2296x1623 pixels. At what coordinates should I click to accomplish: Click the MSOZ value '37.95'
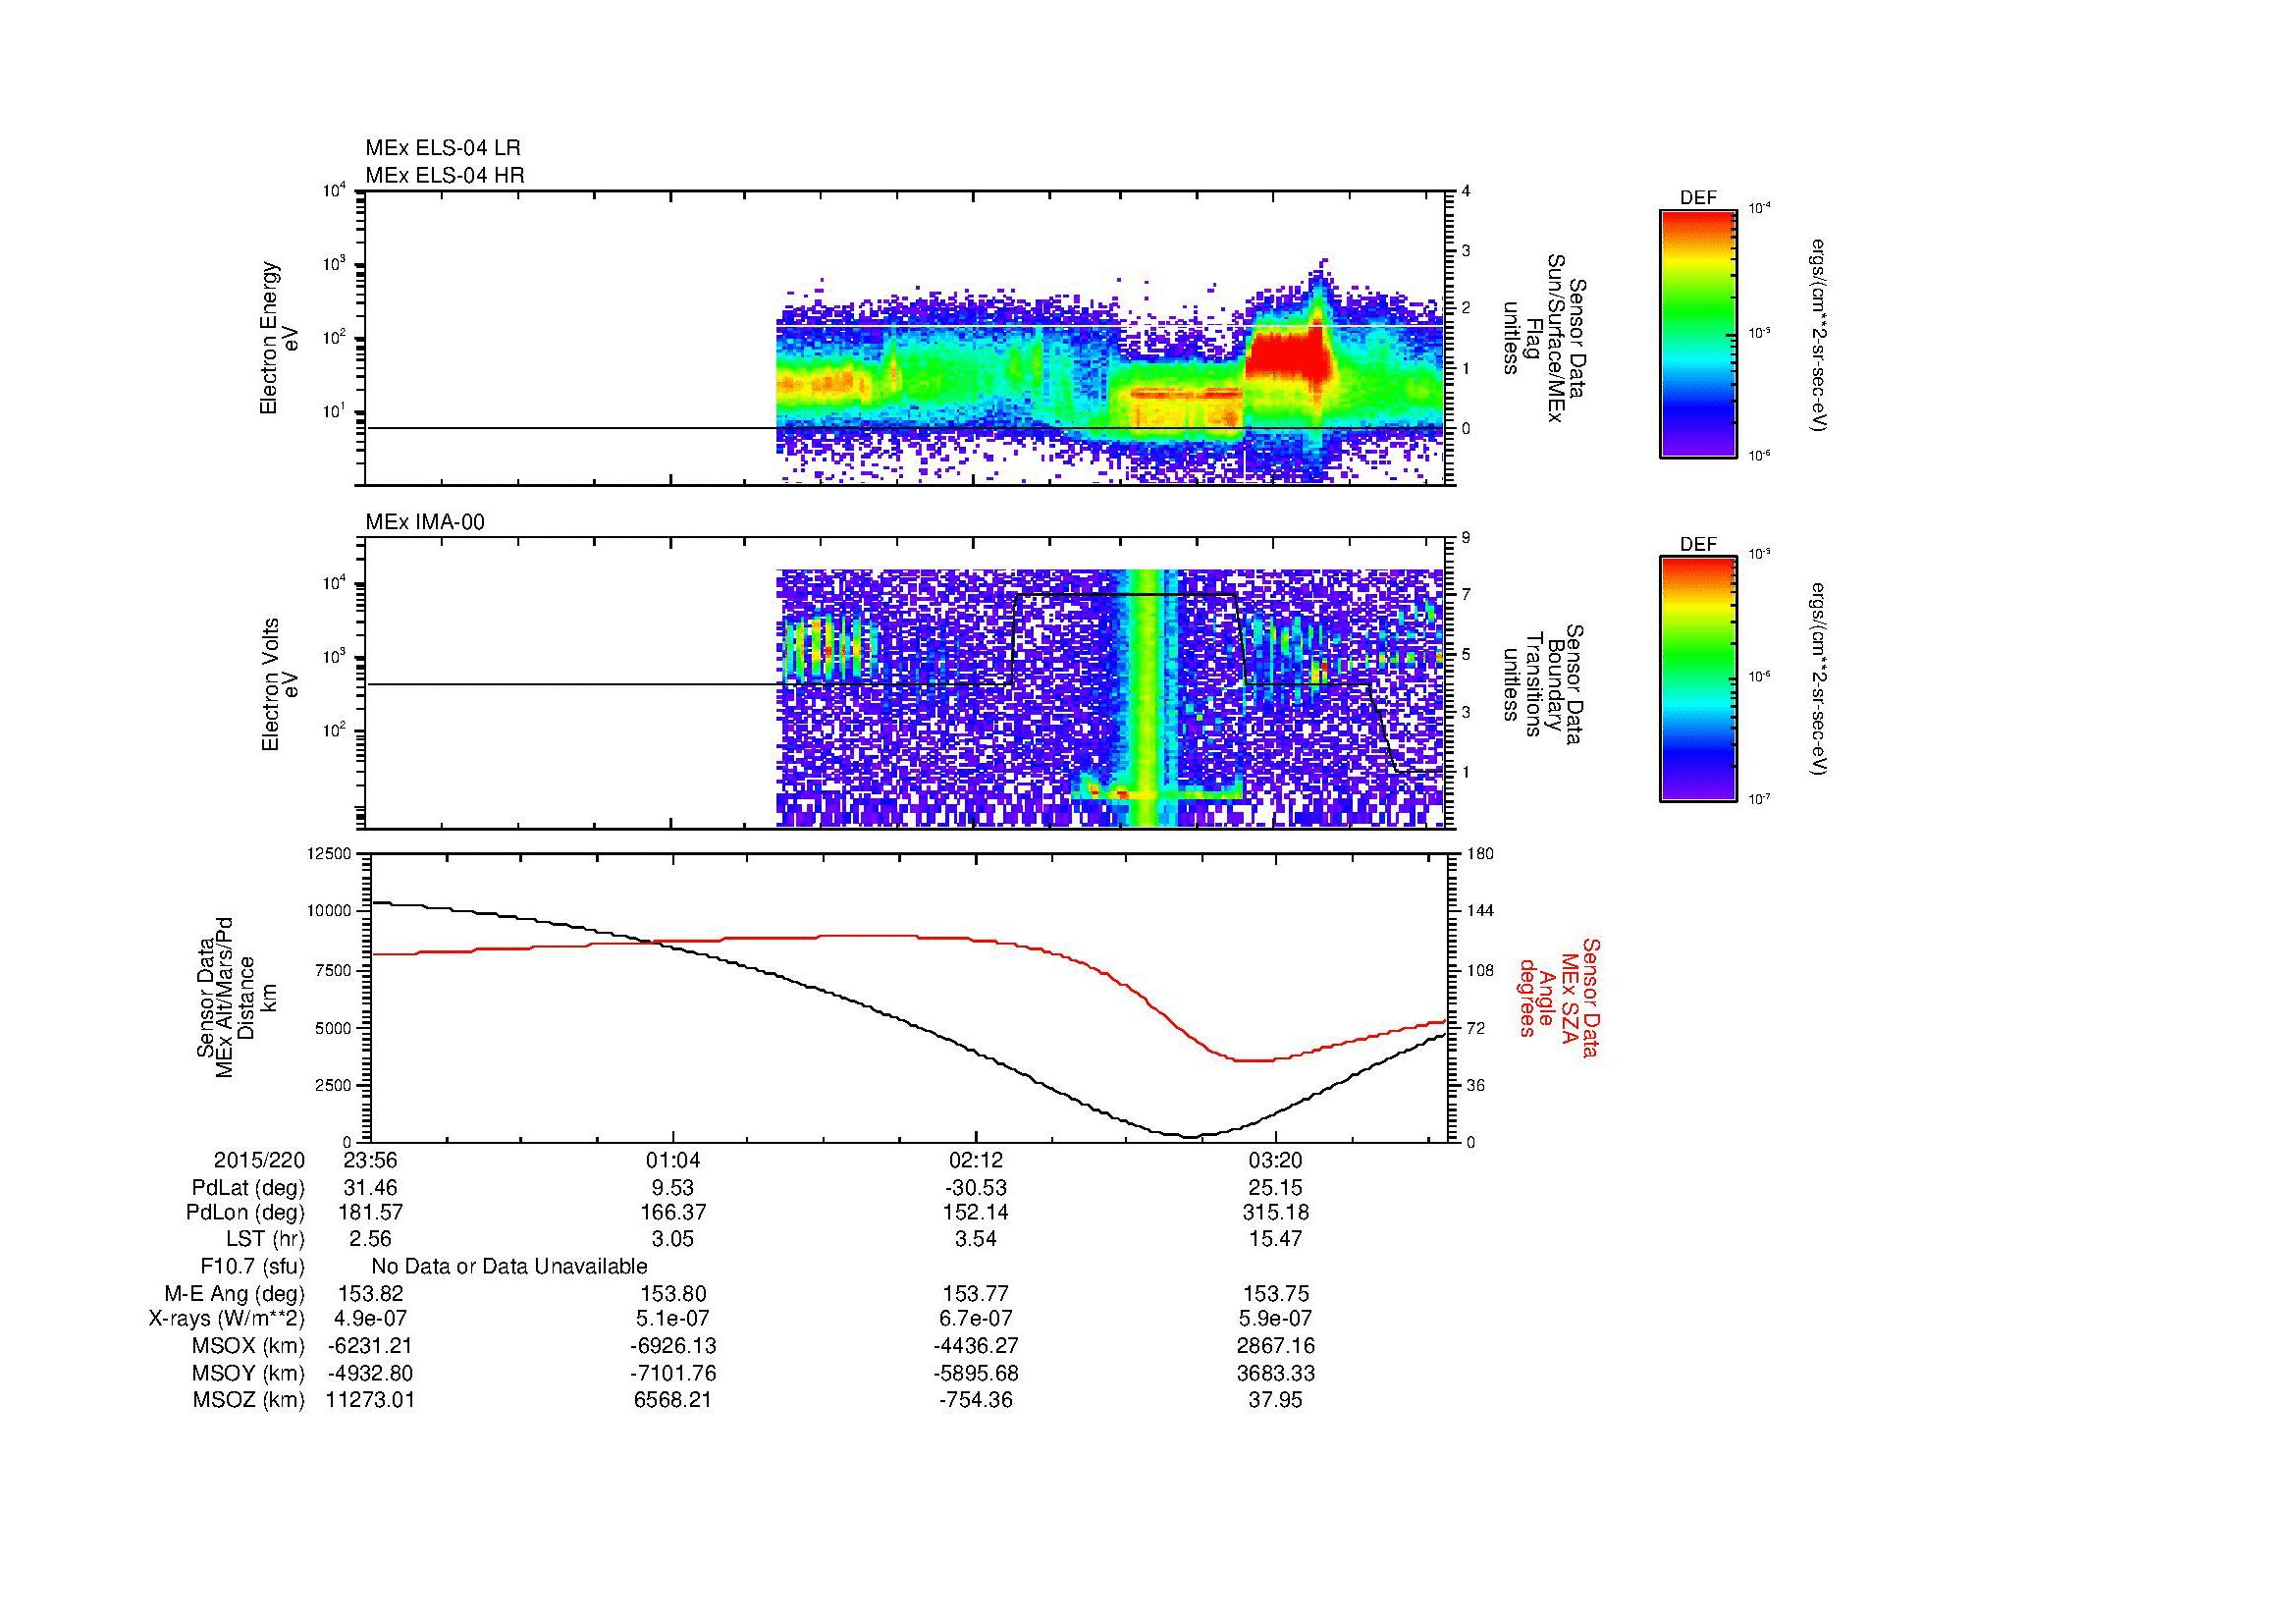coord(1276,1400)
